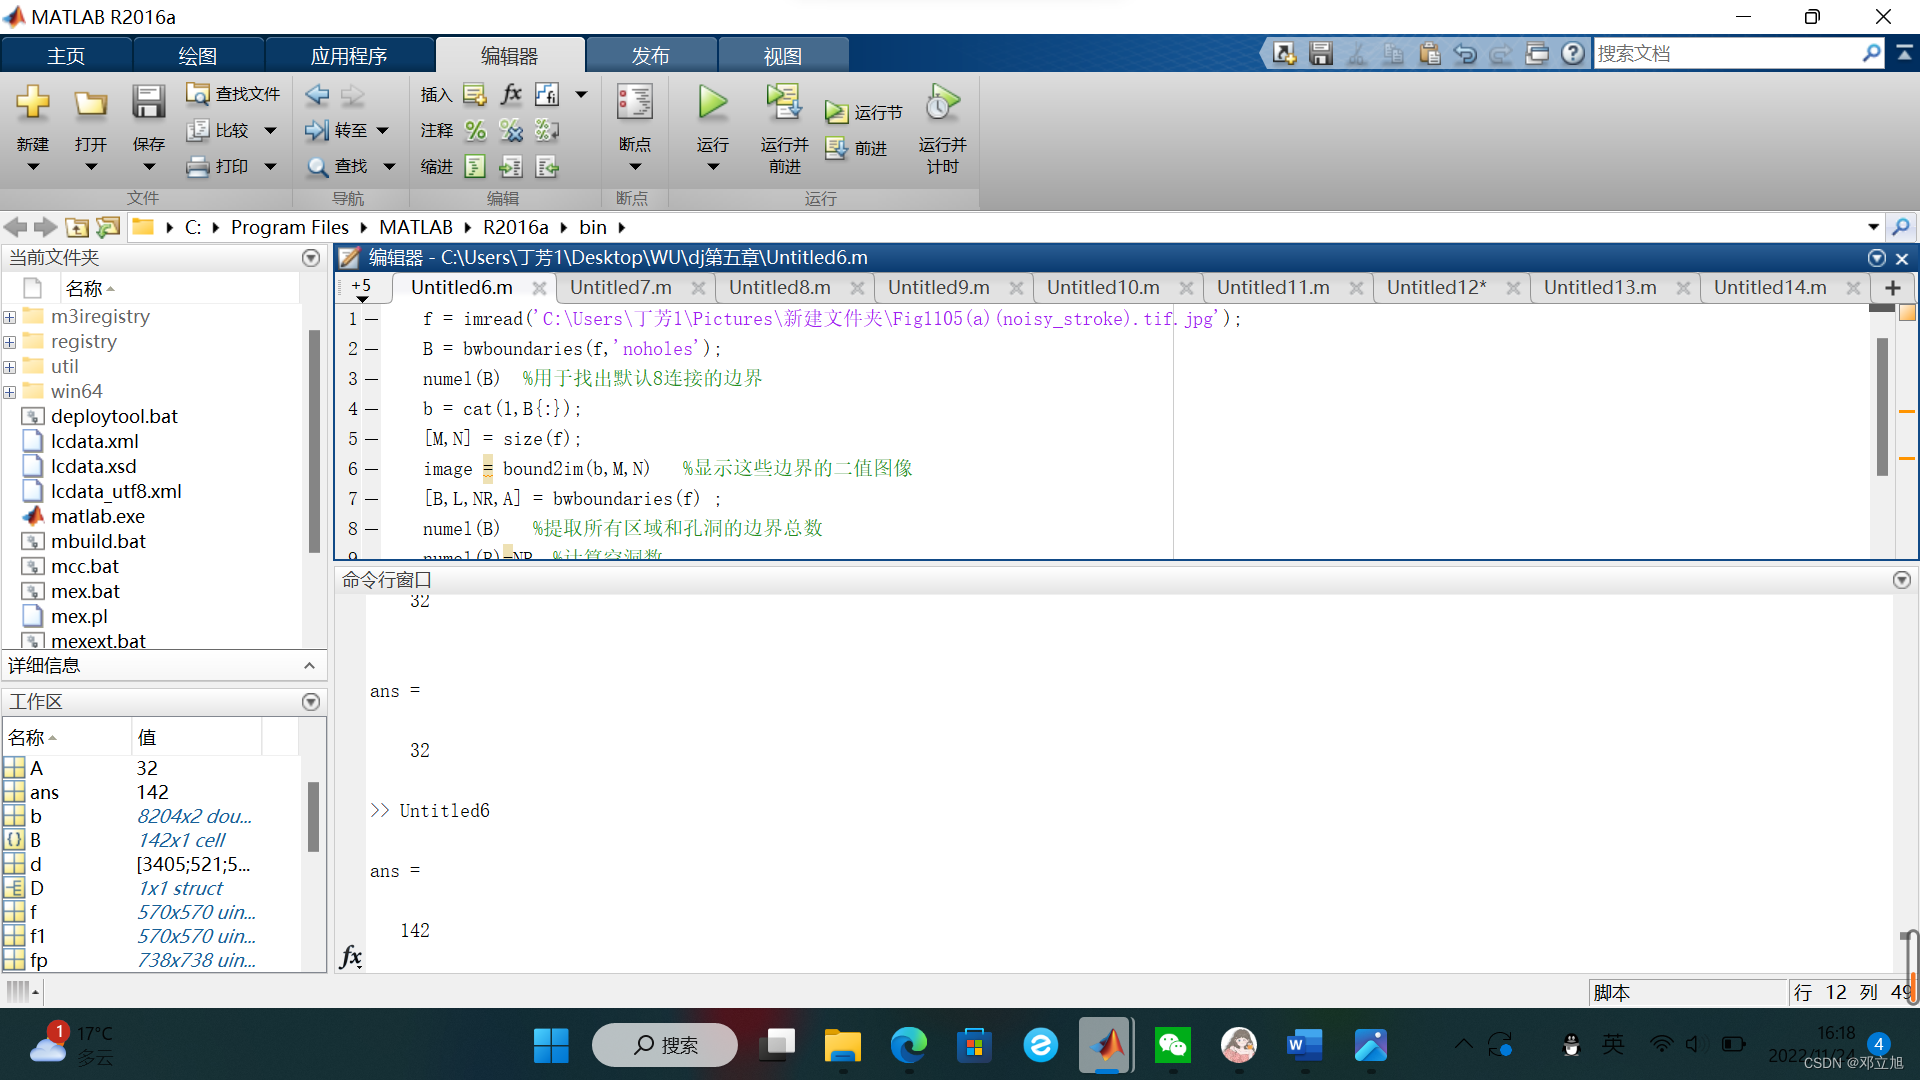Open the 发布 (Publish) ribbon tab

pyautogui.click(x=651, y=56)
